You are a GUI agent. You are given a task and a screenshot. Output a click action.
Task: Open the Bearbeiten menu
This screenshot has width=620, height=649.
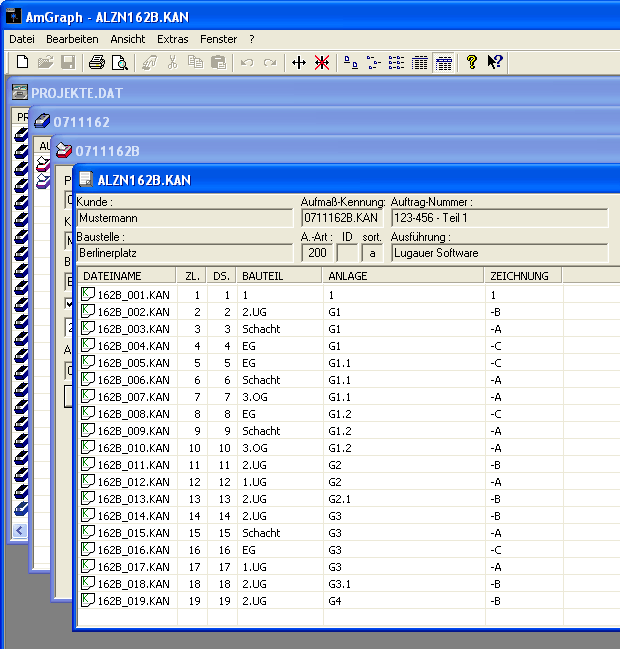click(x=72, y=39)
